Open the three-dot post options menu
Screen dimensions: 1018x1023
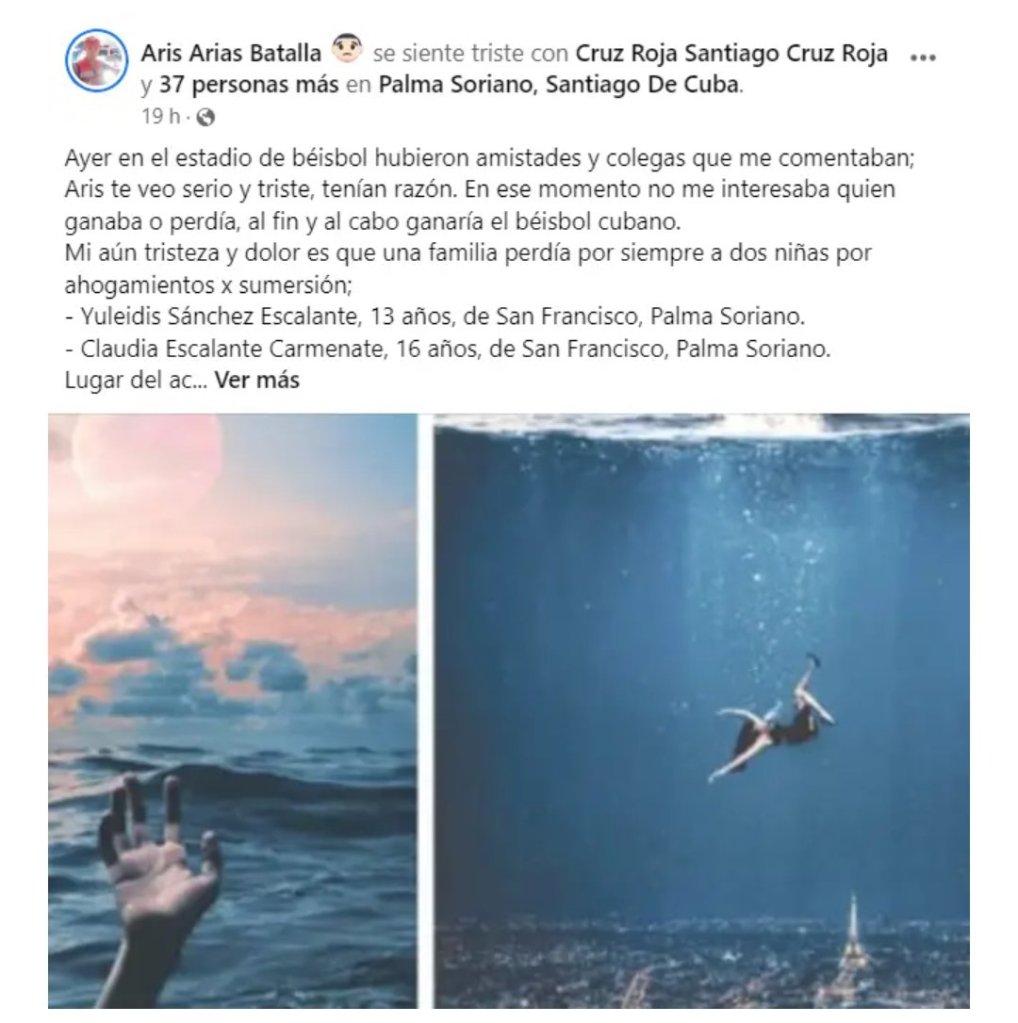(x=923, y=57)
